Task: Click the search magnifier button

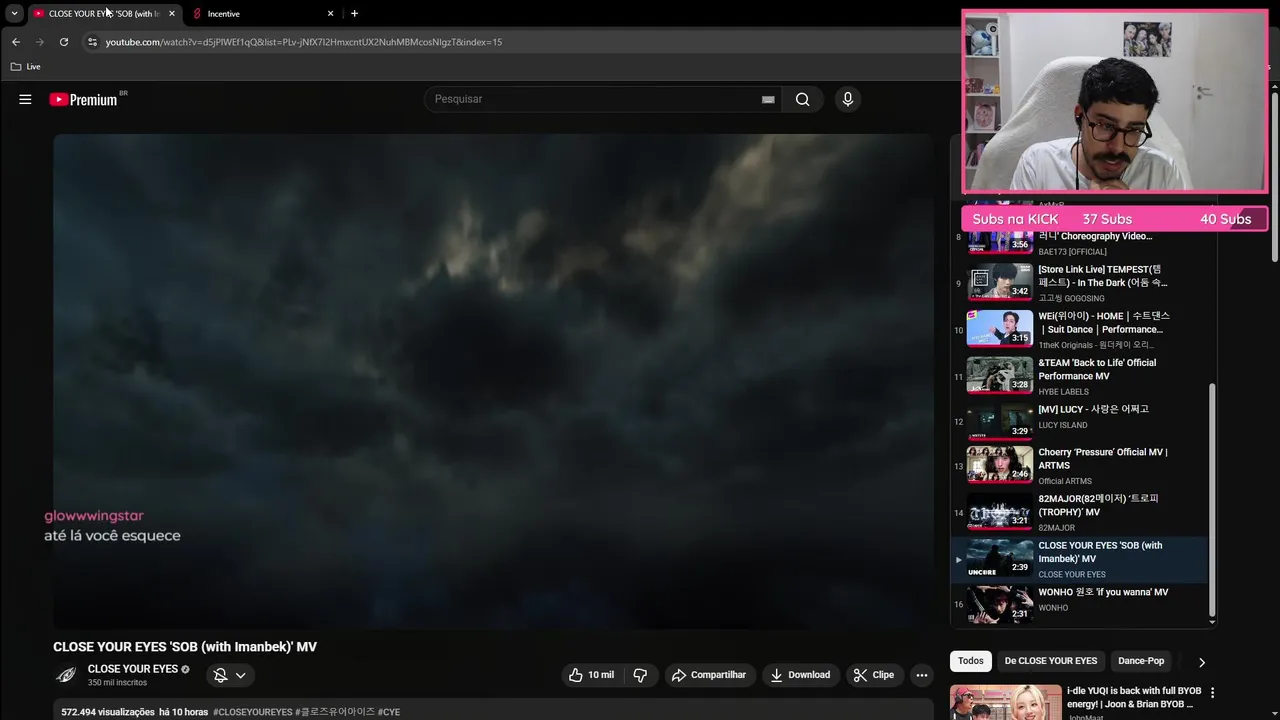Action: pos(802,99)
